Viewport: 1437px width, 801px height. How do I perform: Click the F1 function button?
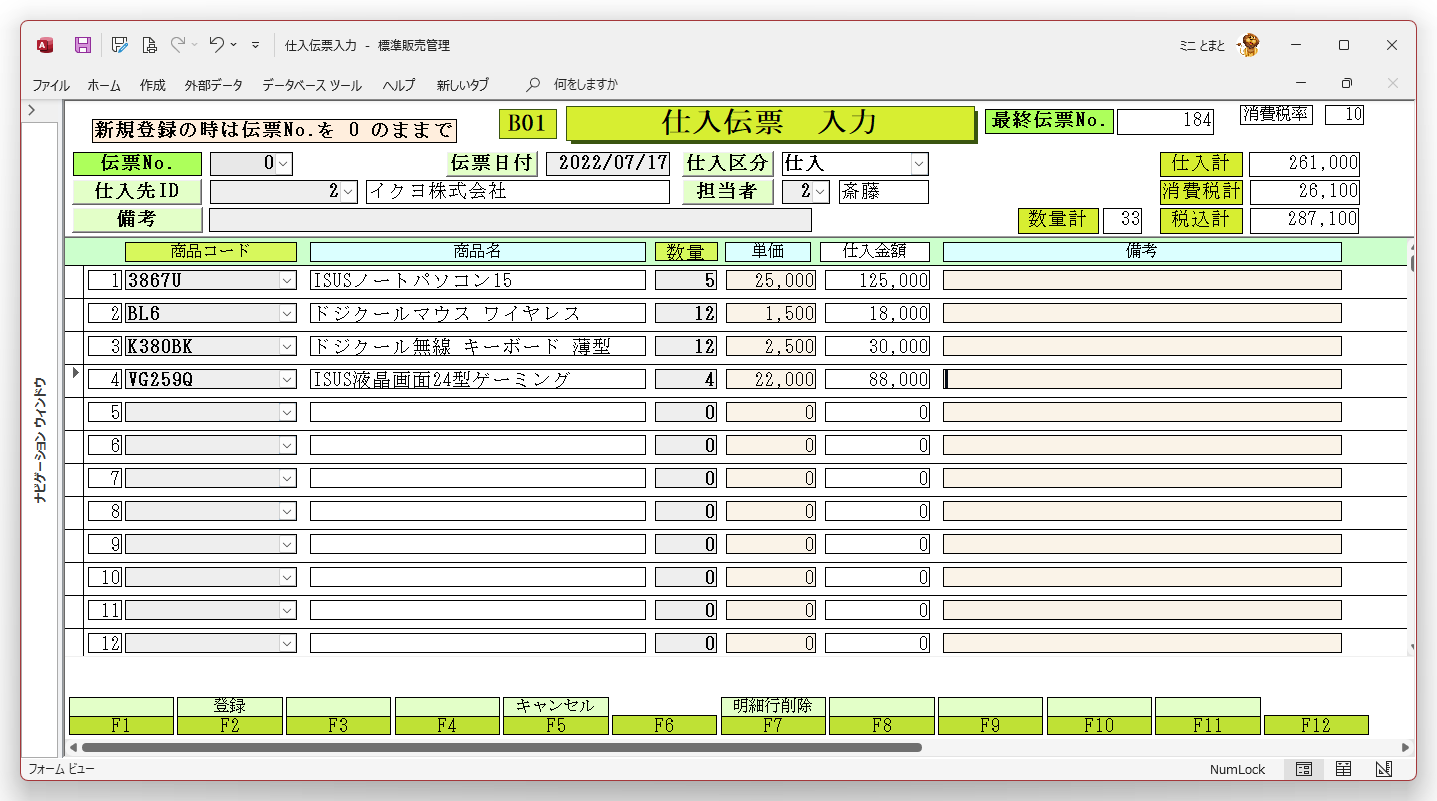tap(121, 716)
